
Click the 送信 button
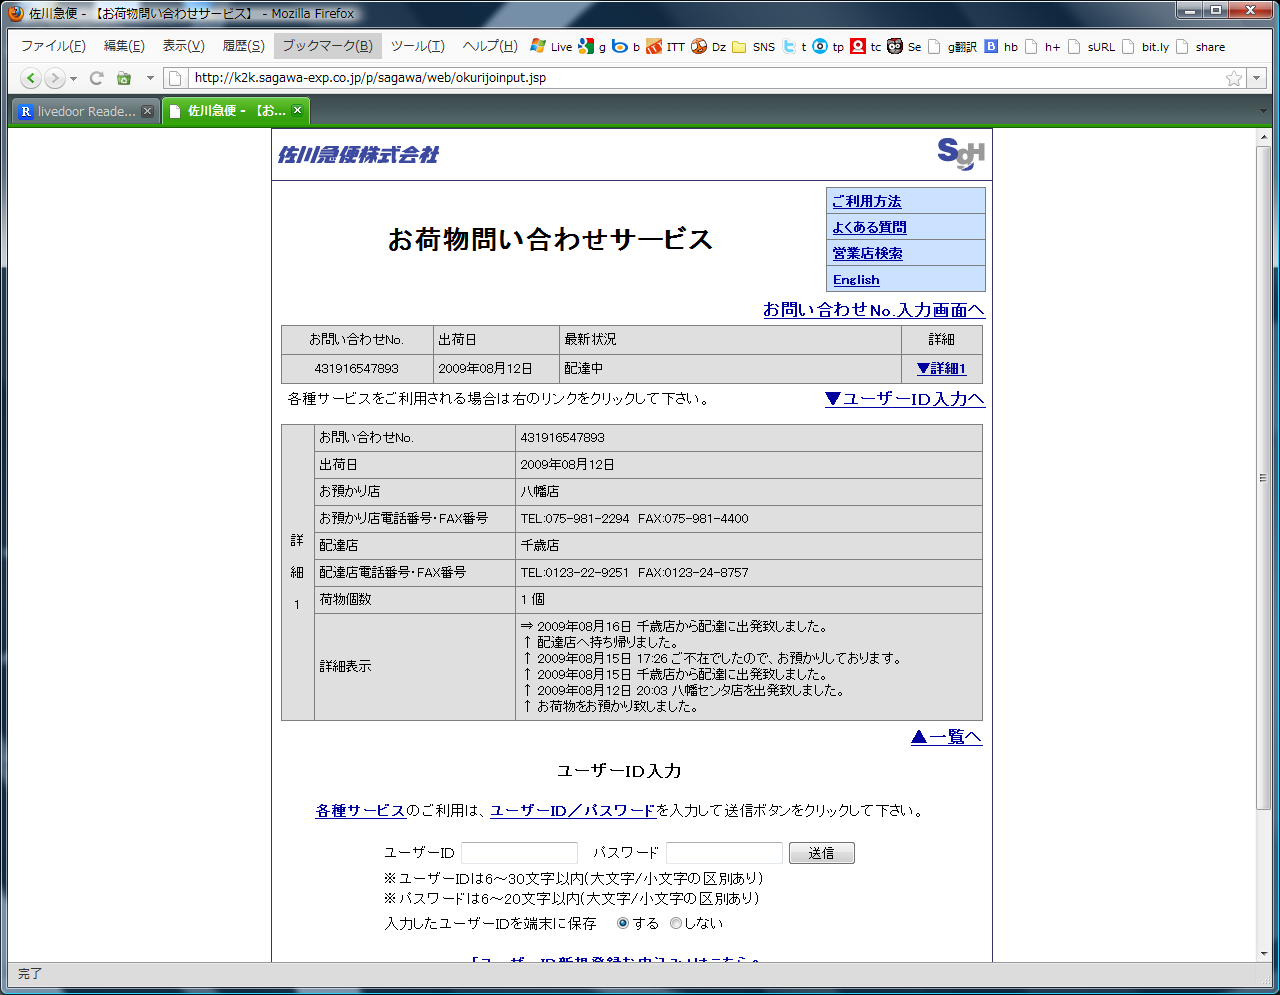coord(822,853)
